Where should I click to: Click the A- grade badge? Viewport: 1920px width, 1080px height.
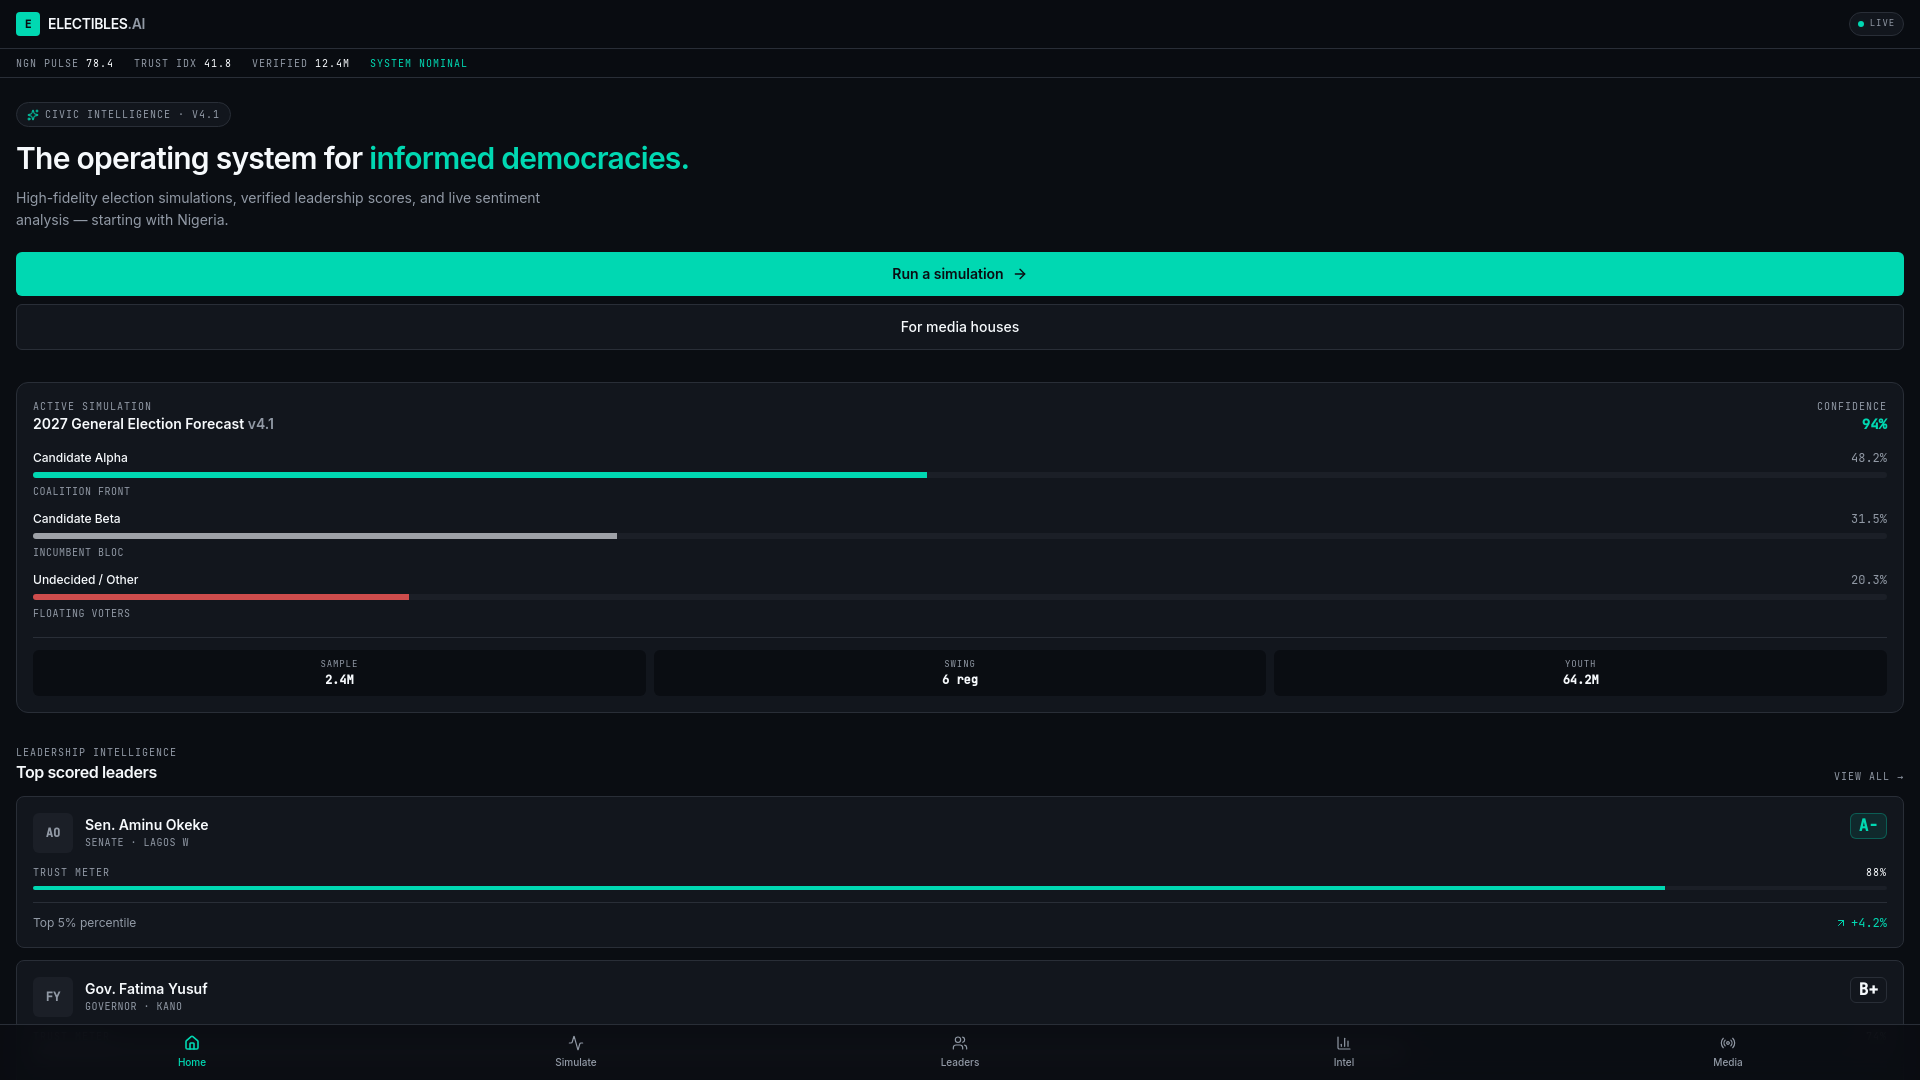click(1868, 826)
